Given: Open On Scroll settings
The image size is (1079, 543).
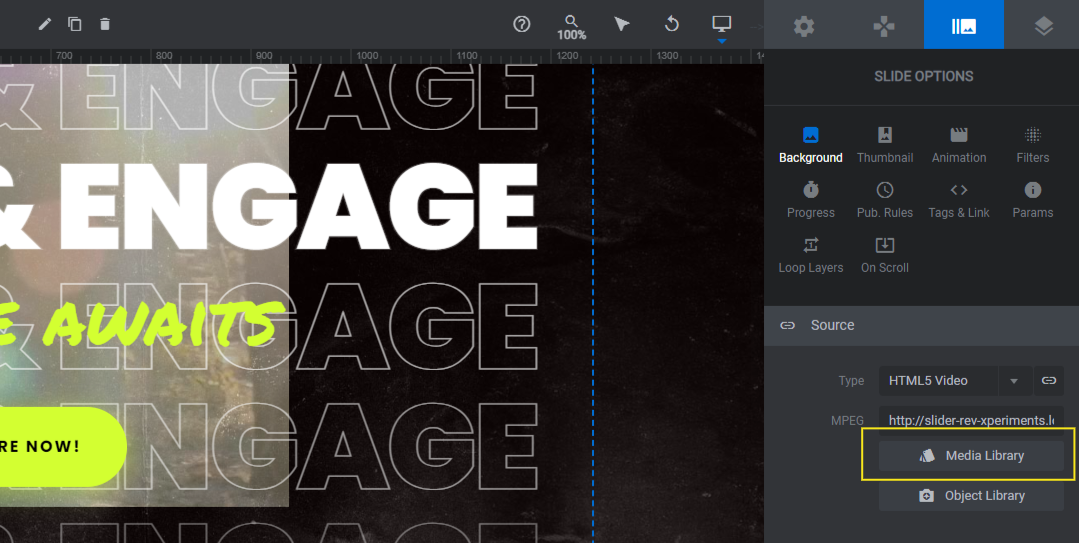Looking at the screenshot, I should tap(885, 255).
